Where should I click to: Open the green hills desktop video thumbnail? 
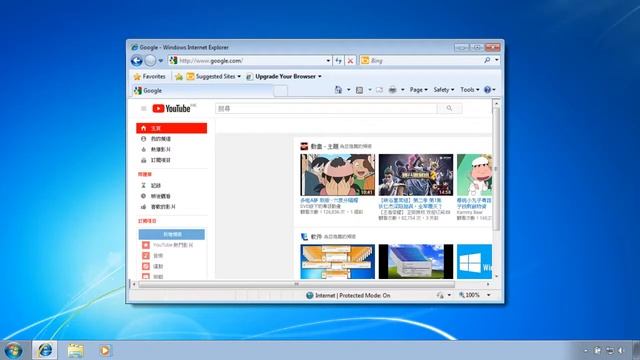[416, 262]
